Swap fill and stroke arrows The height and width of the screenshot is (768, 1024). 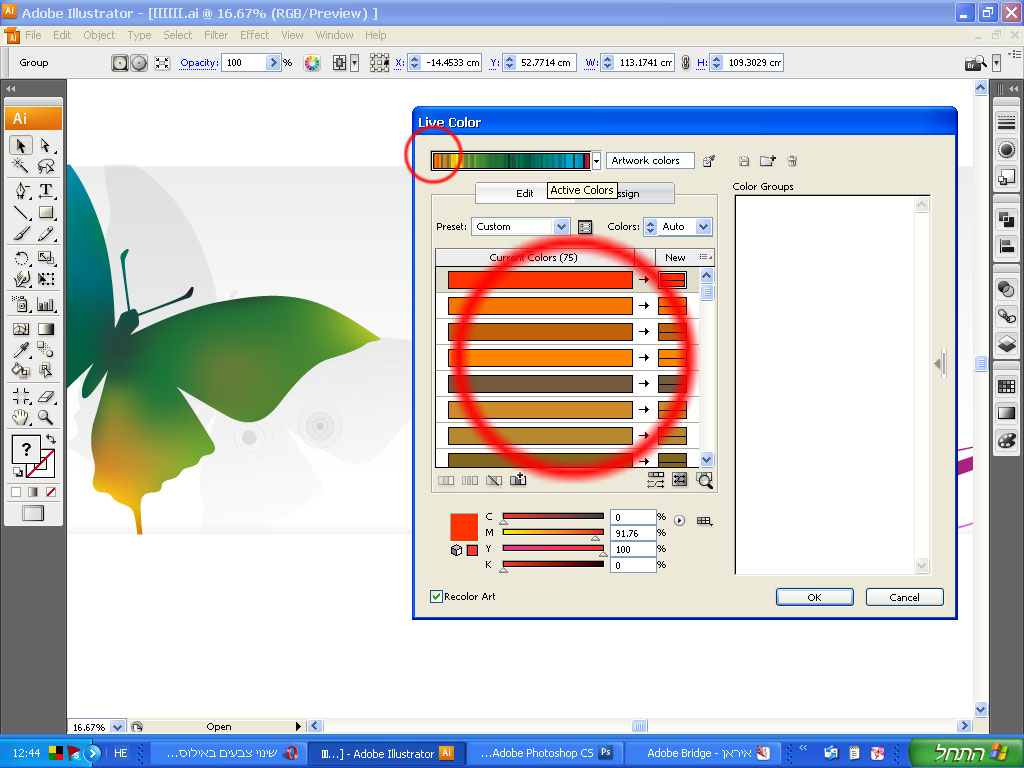point(51,440)
